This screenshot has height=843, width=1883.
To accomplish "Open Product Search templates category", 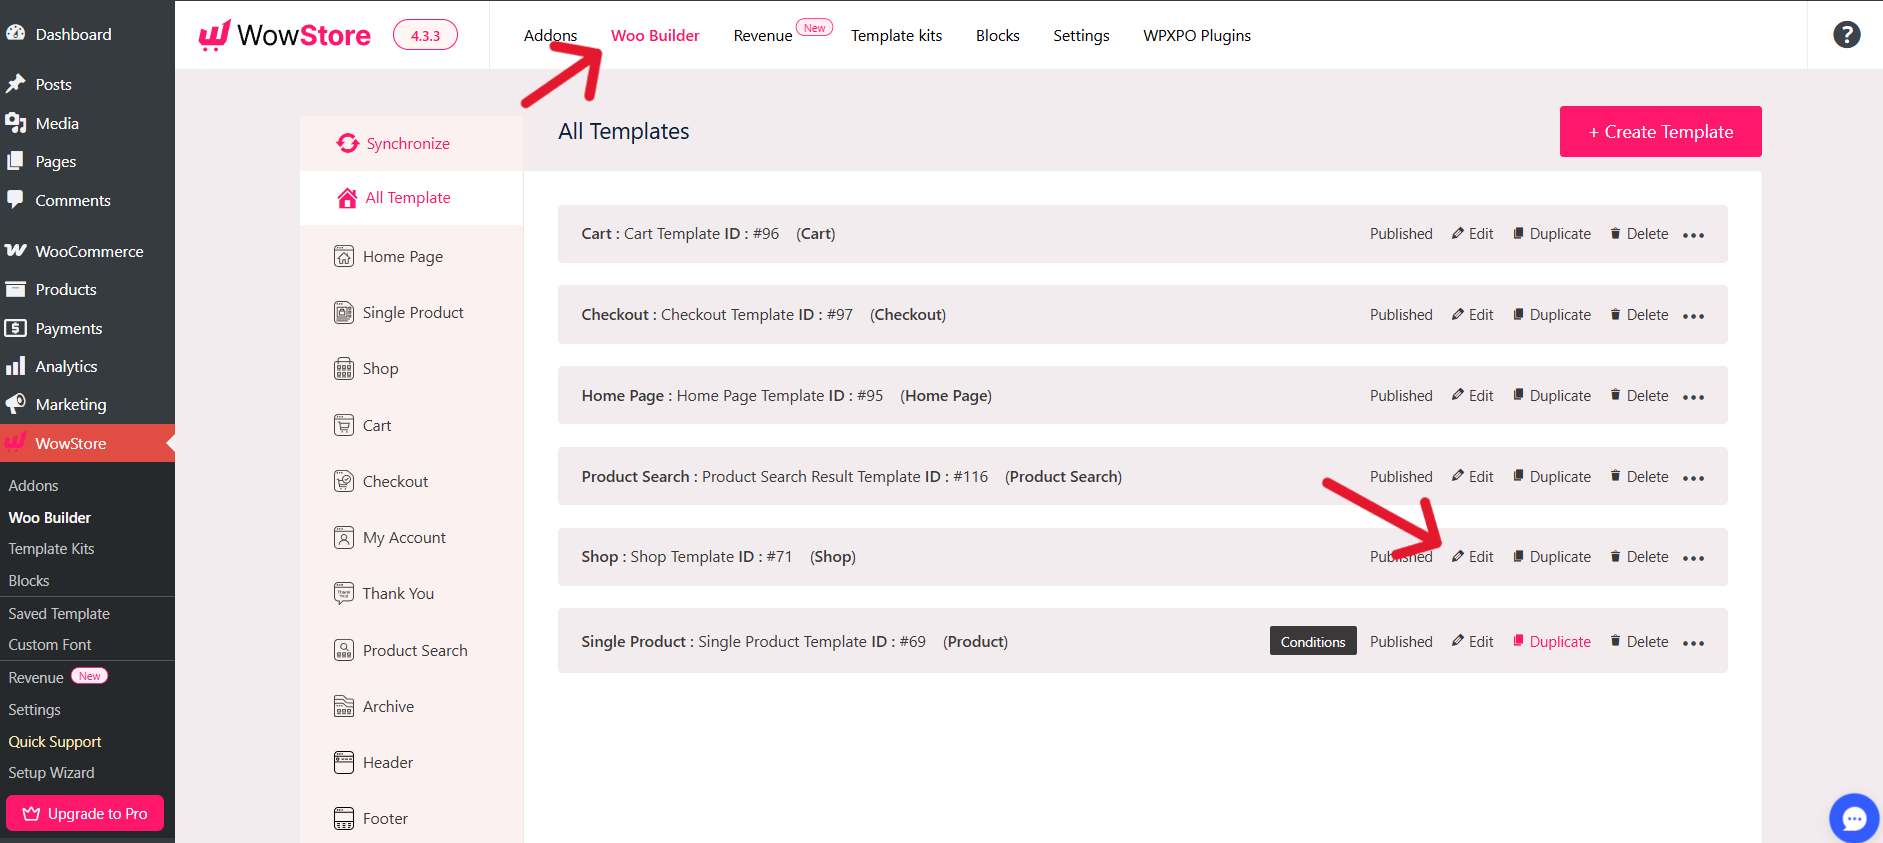I will (x=400, y=650).
